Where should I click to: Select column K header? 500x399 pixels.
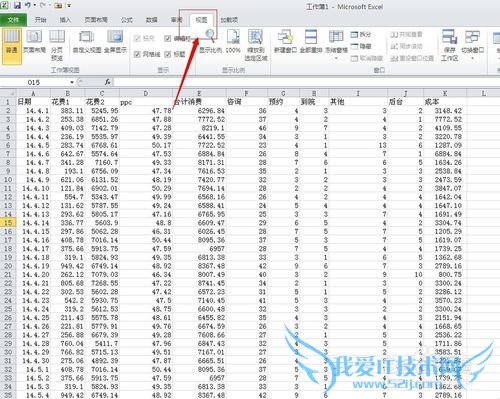coord(445,93)
